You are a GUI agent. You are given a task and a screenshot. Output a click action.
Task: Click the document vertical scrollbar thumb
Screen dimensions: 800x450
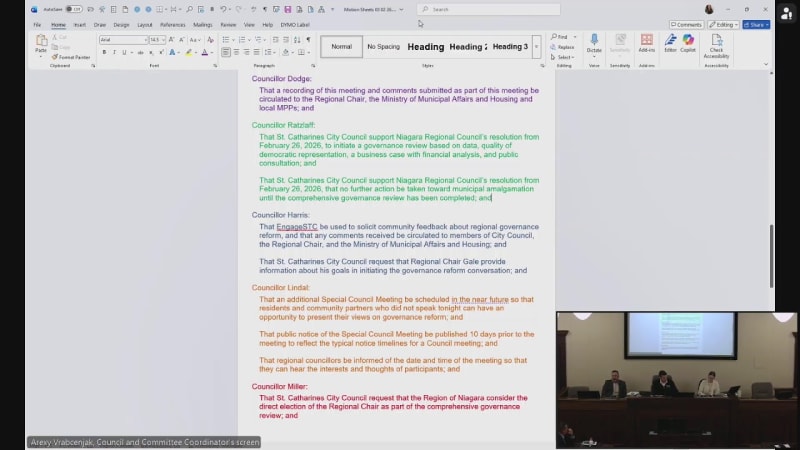click(x=771, y=256)
